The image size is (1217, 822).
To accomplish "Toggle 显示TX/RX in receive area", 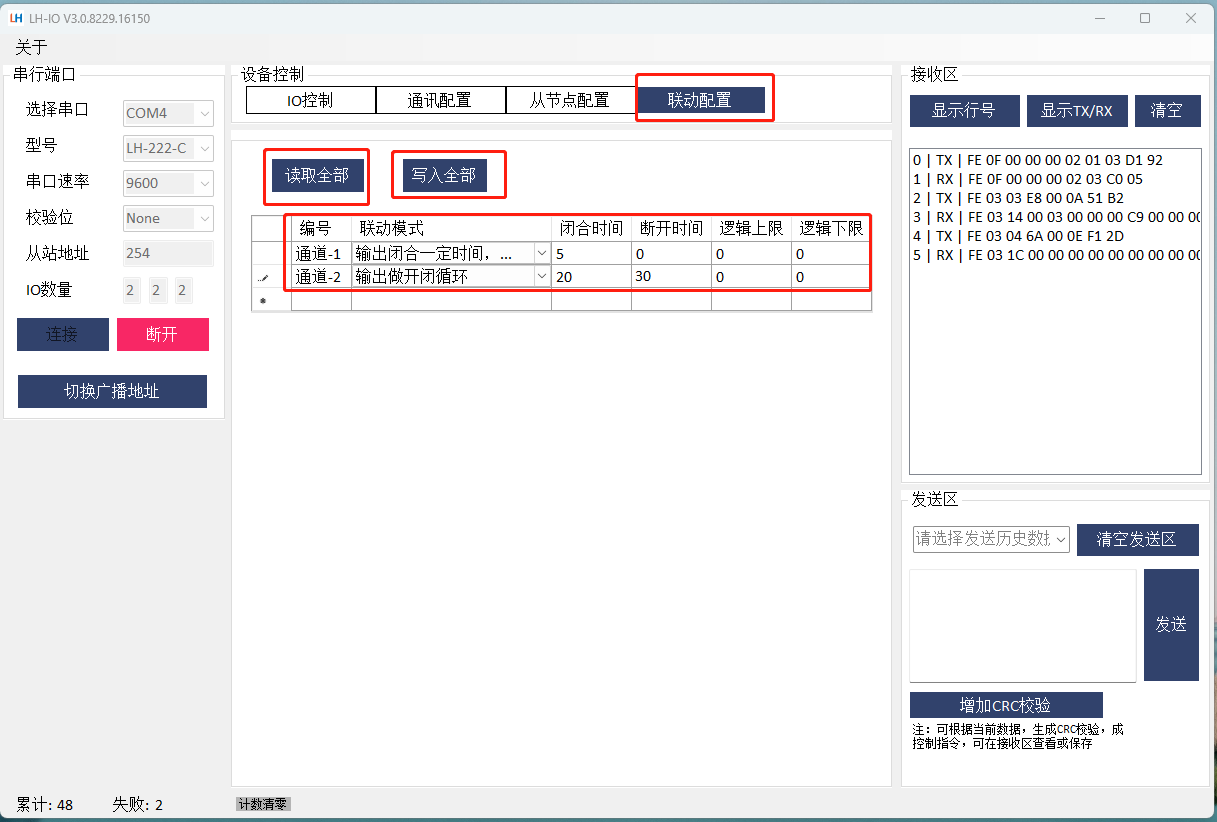I will pyautogui.click(x=1076, y=111).
